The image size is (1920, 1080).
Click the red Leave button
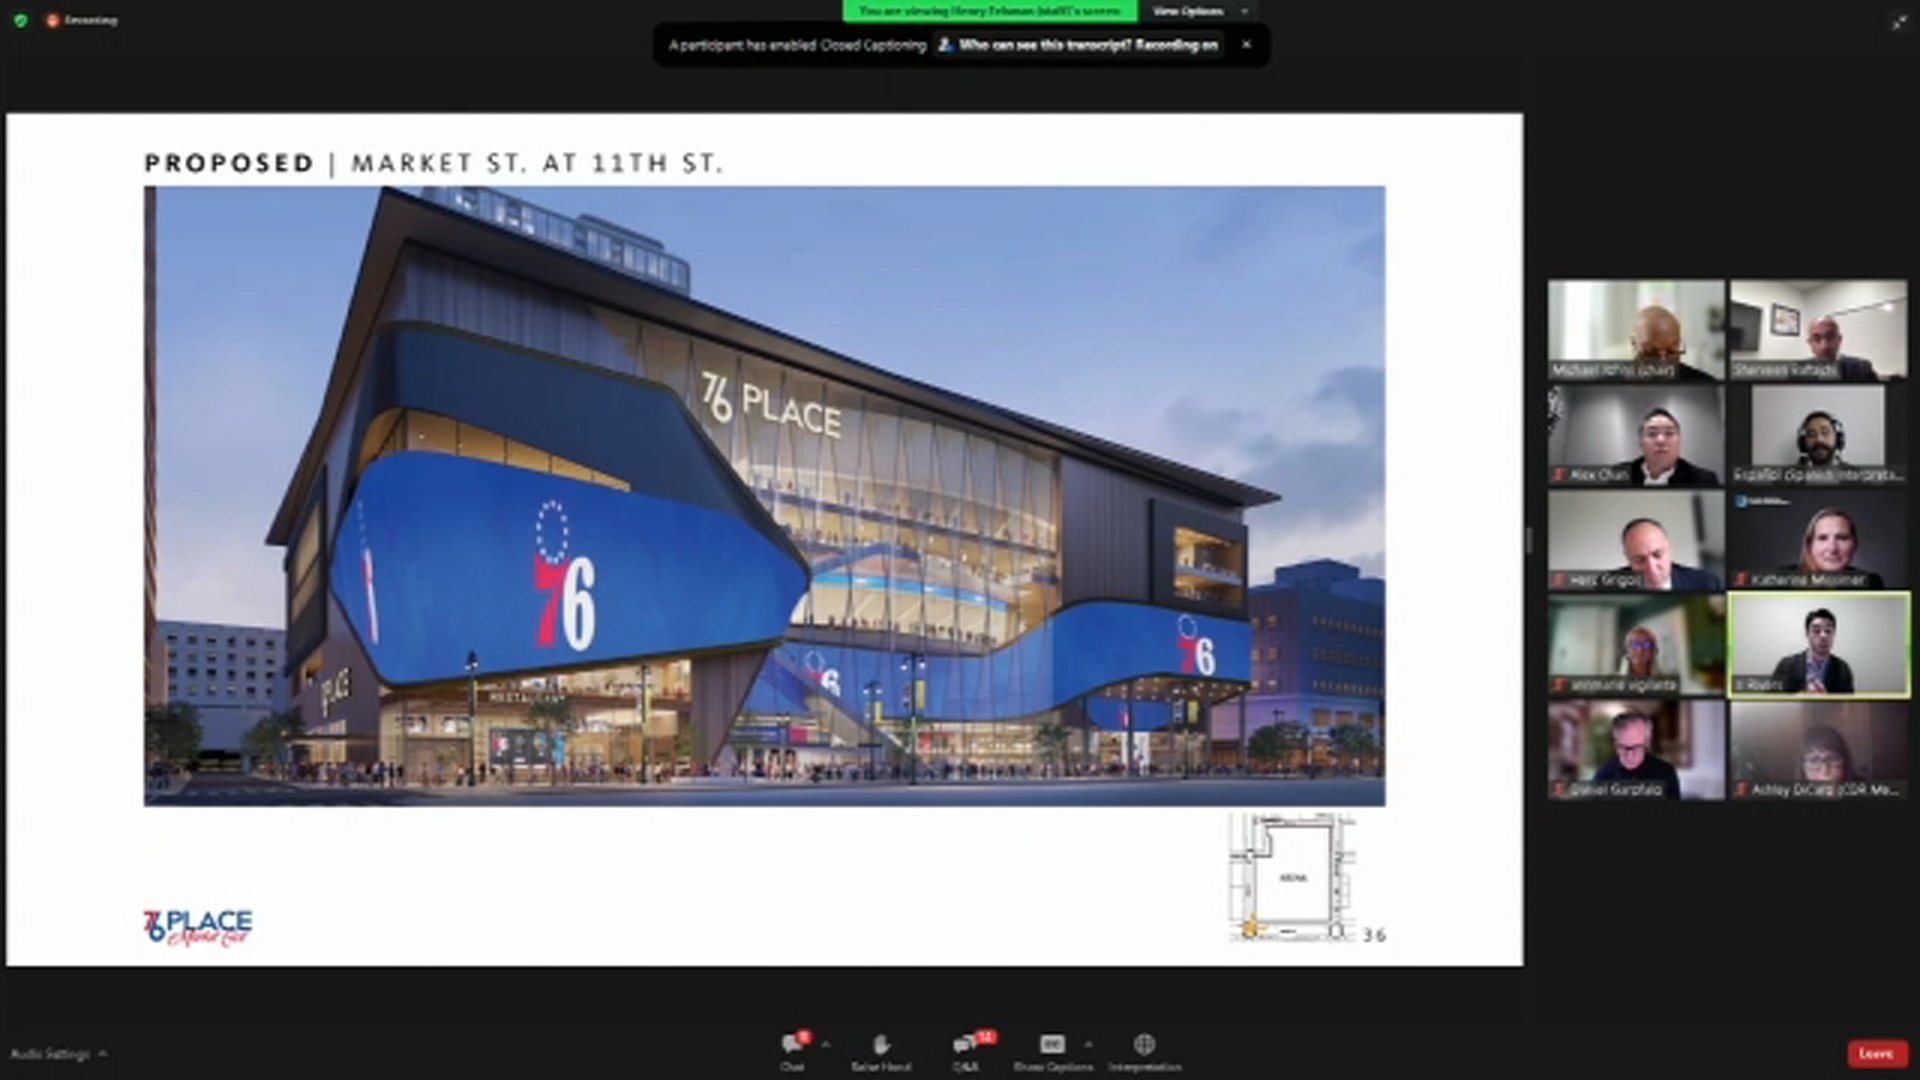point(1875,1053)
